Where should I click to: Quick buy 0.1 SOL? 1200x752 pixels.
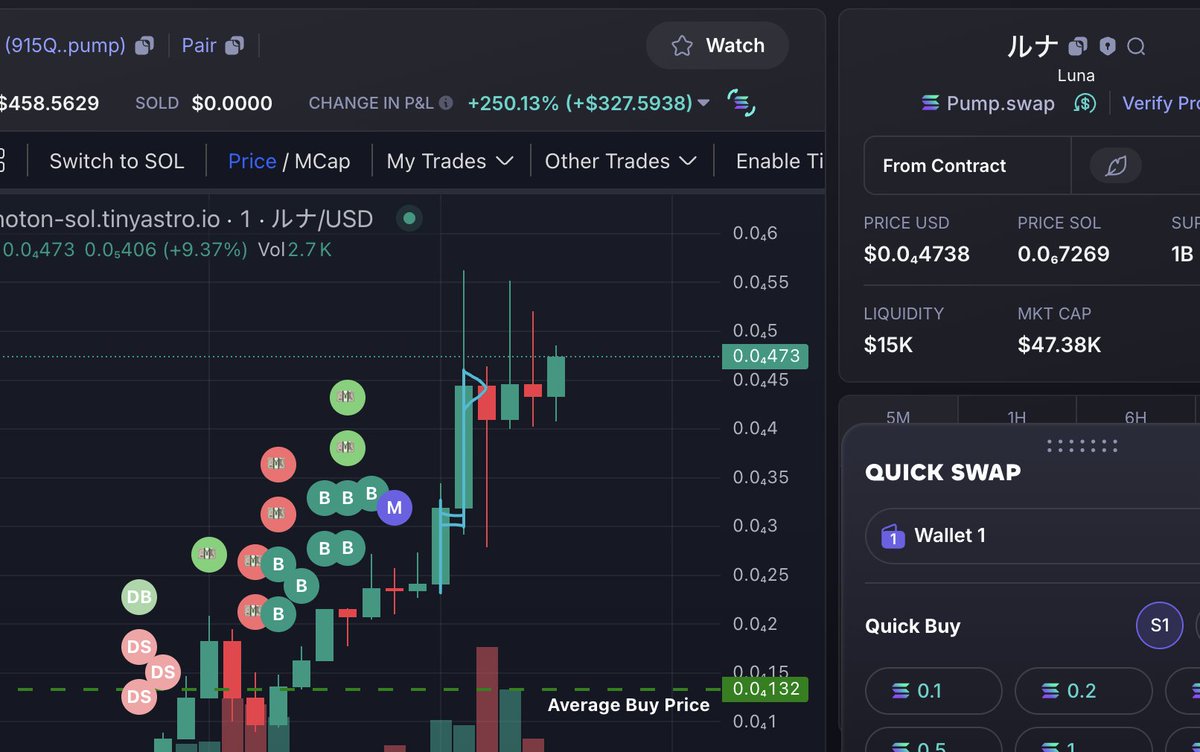[933, 691]
